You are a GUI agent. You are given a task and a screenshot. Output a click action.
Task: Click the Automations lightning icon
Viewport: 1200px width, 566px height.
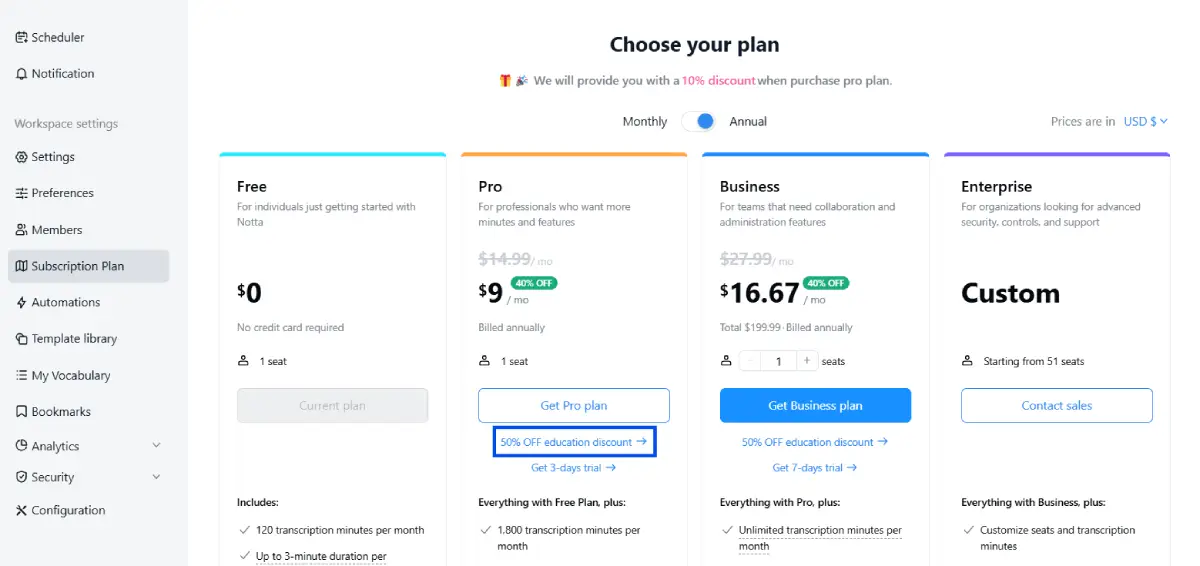(x=22, y=303)
